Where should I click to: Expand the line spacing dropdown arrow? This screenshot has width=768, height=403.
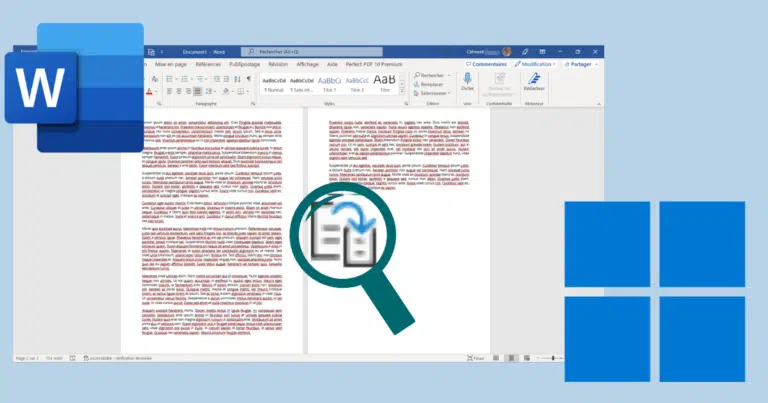[215, 92]
